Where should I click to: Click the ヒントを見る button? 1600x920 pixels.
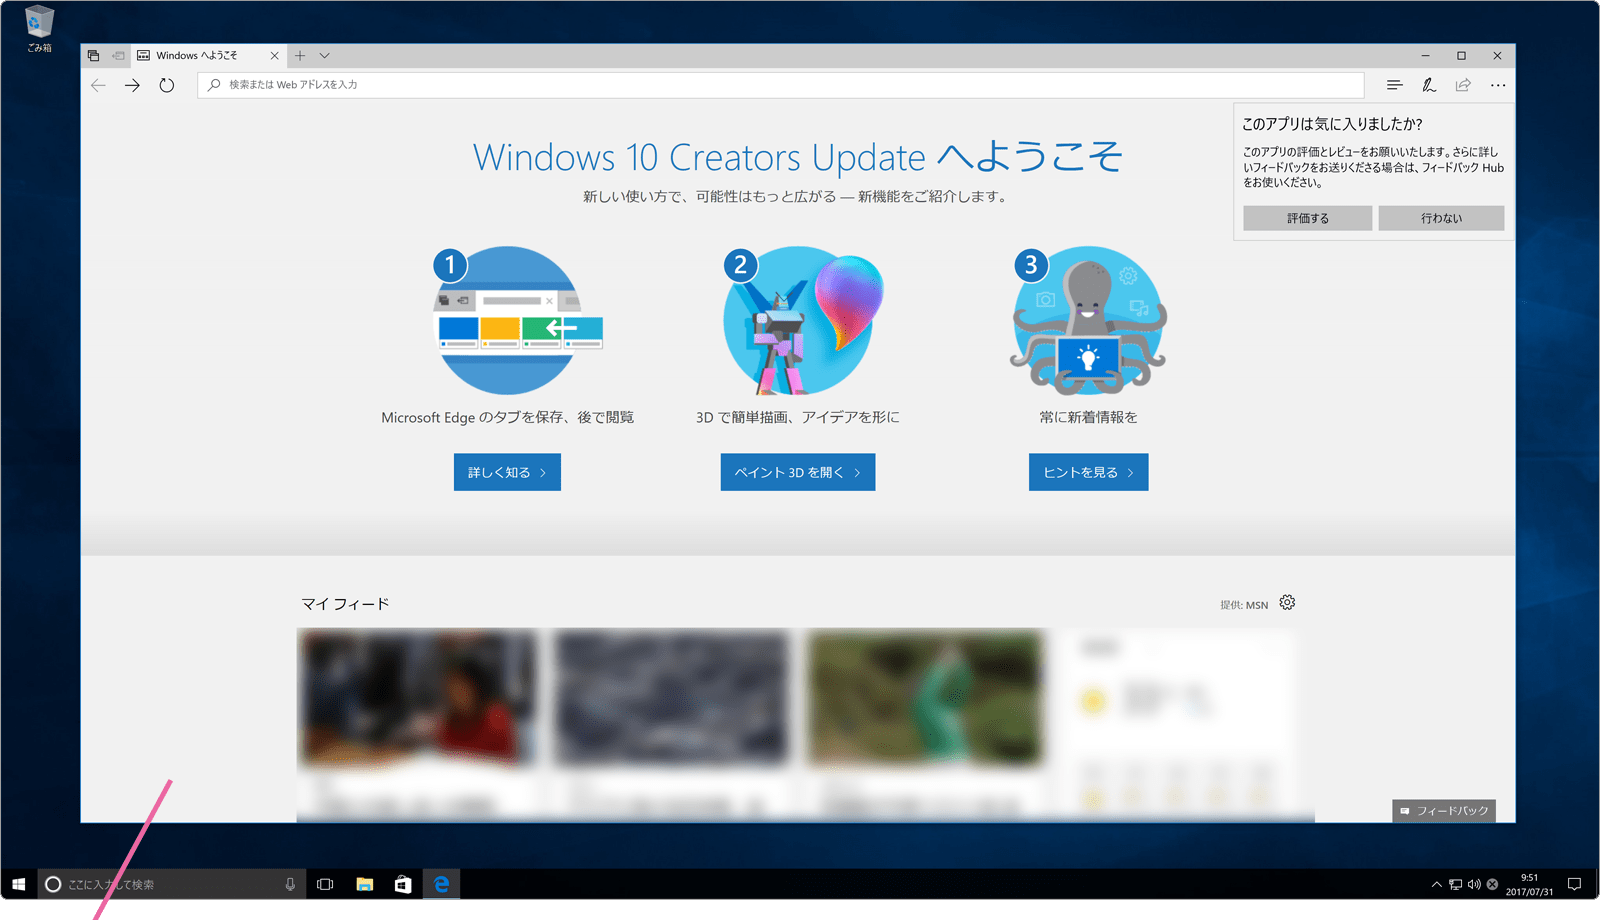click(x=1088, y=472)
